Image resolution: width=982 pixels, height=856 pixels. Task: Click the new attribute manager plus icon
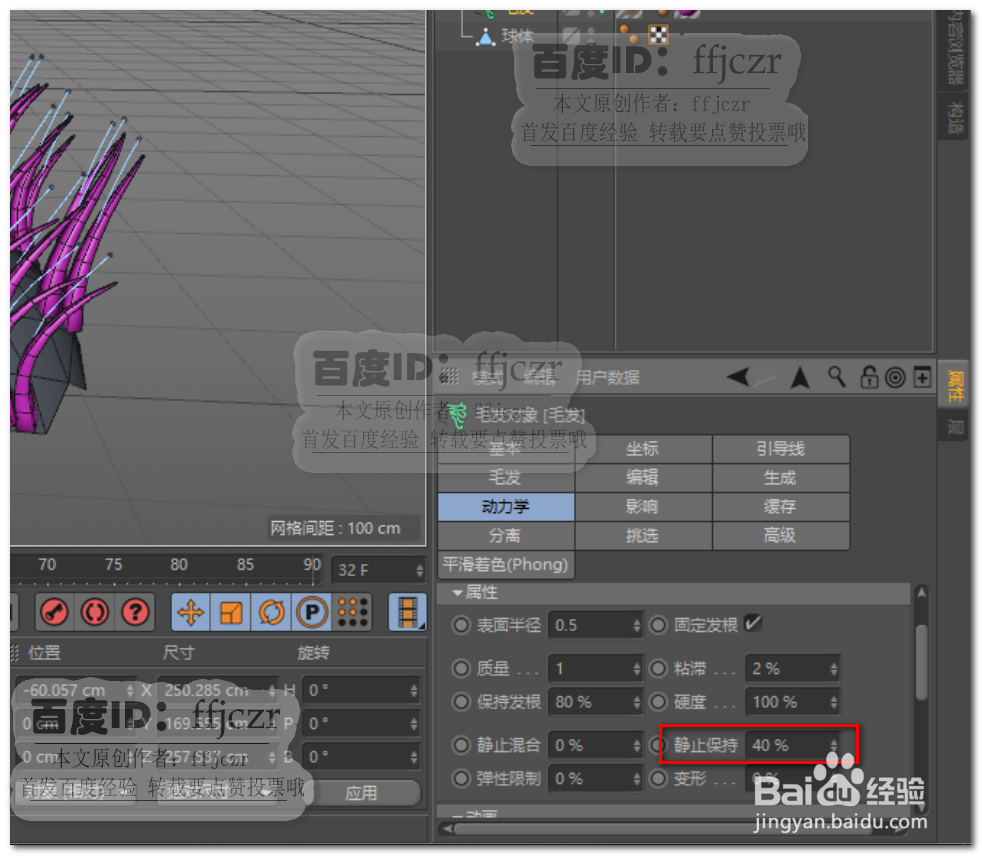pos(921,377)
